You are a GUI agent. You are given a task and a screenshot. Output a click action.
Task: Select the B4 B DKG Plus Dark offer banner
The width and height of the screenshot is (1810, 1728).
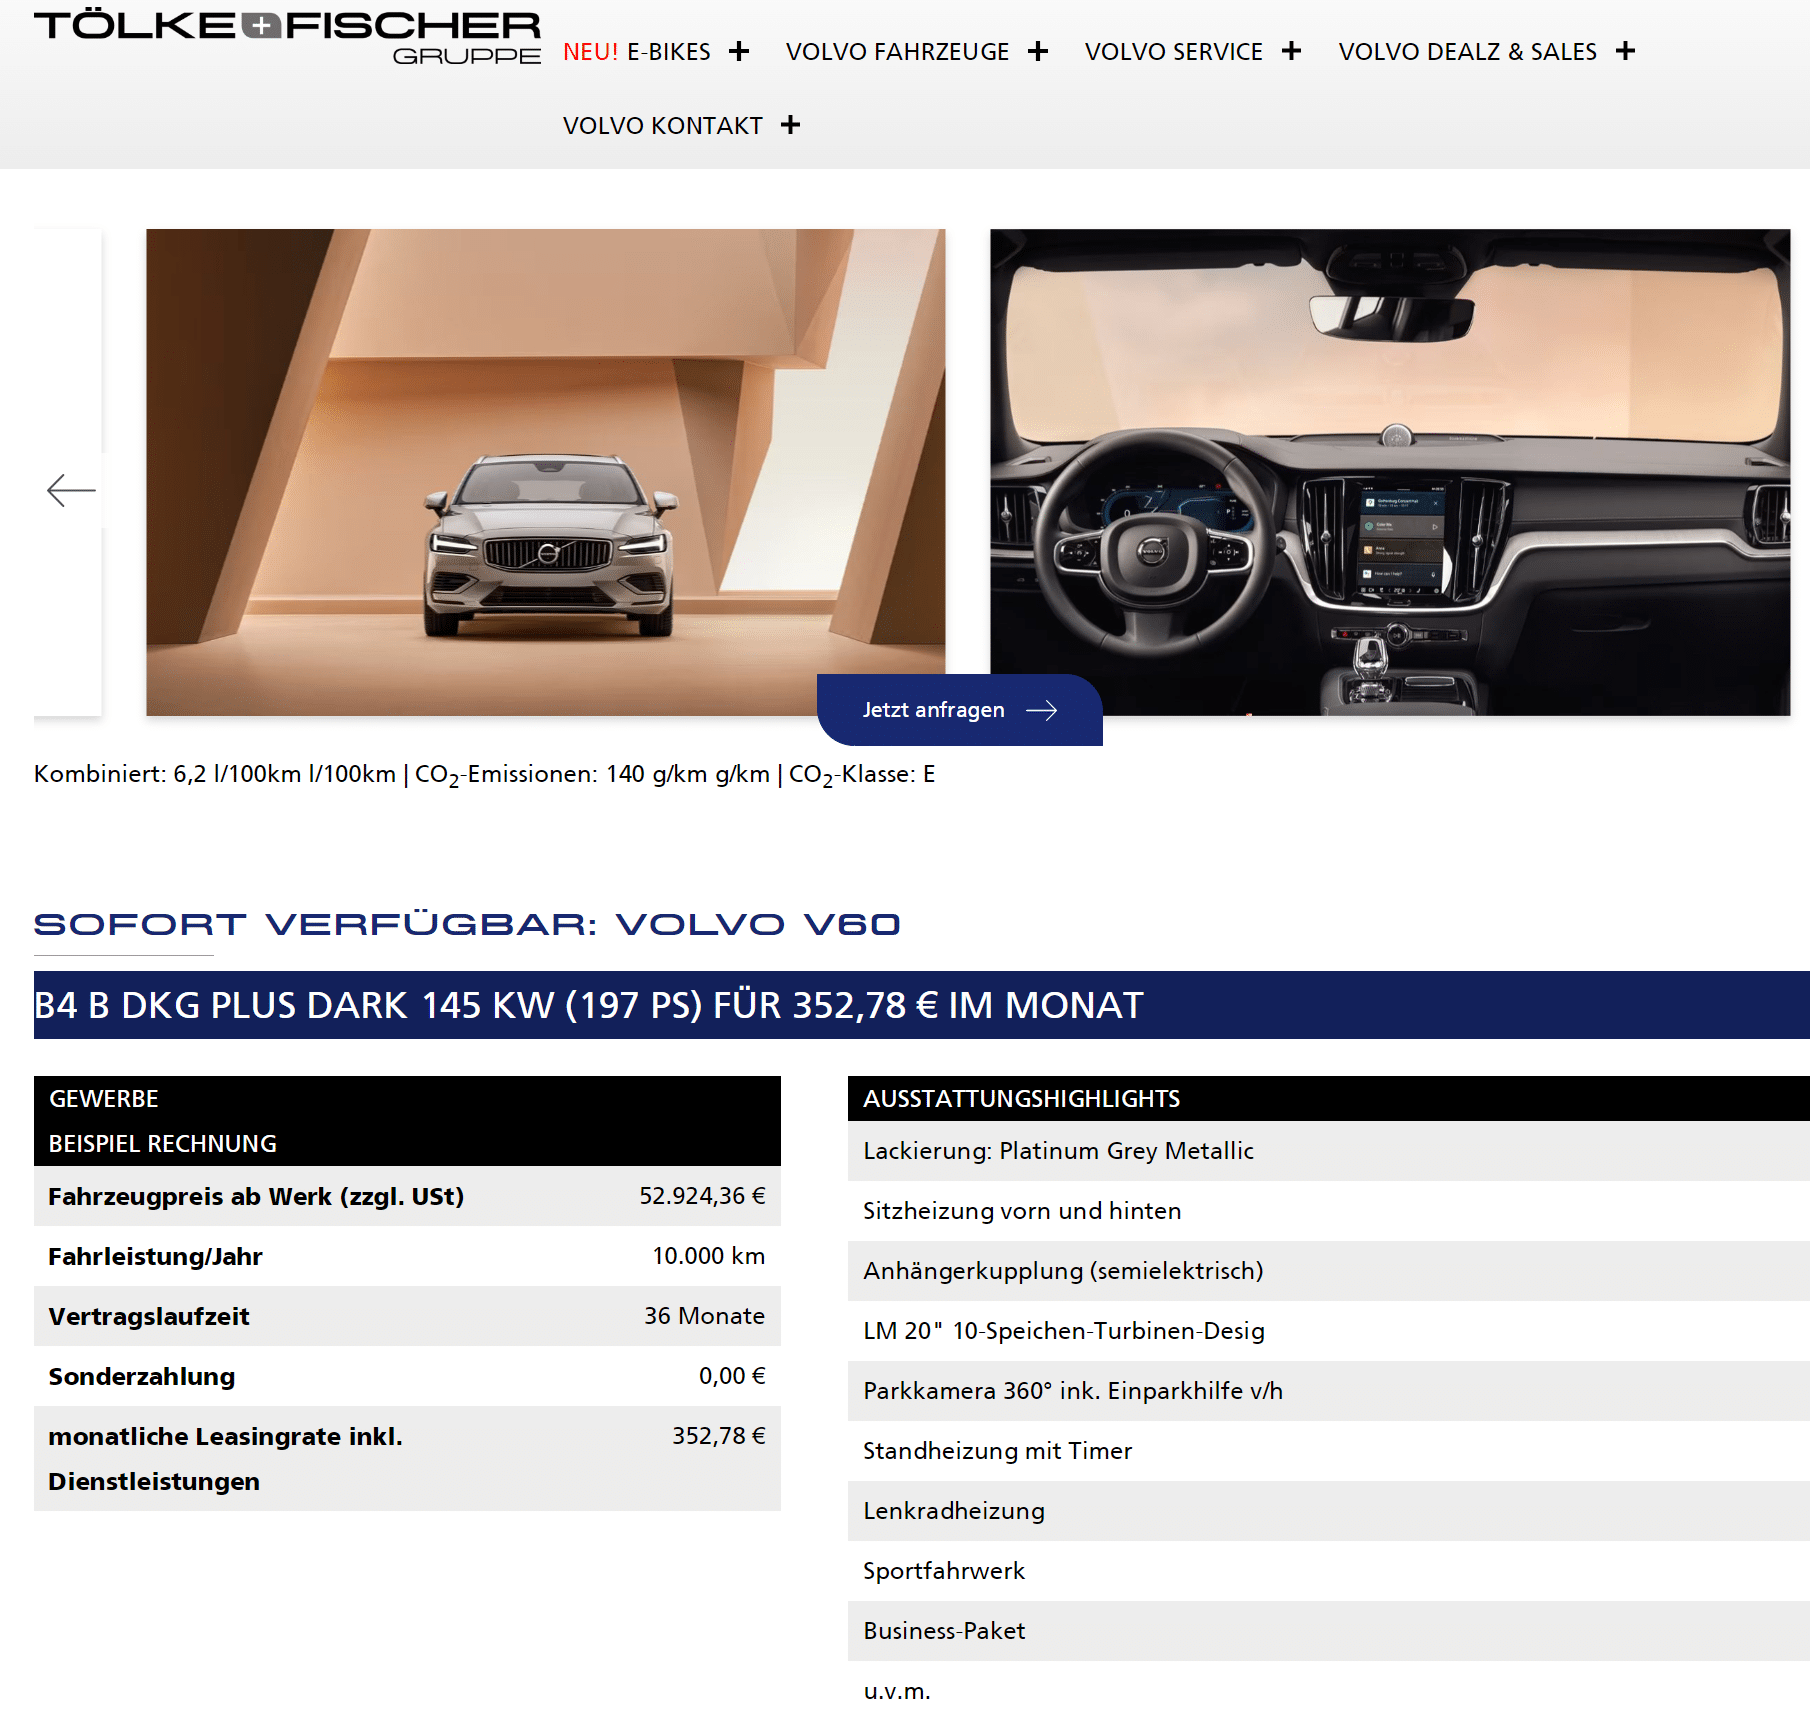tap(922, 1005)
